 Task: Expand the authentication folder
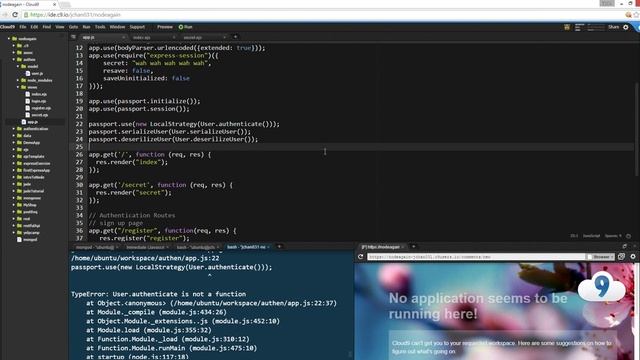pyautogui.click(x=14, y=129)
